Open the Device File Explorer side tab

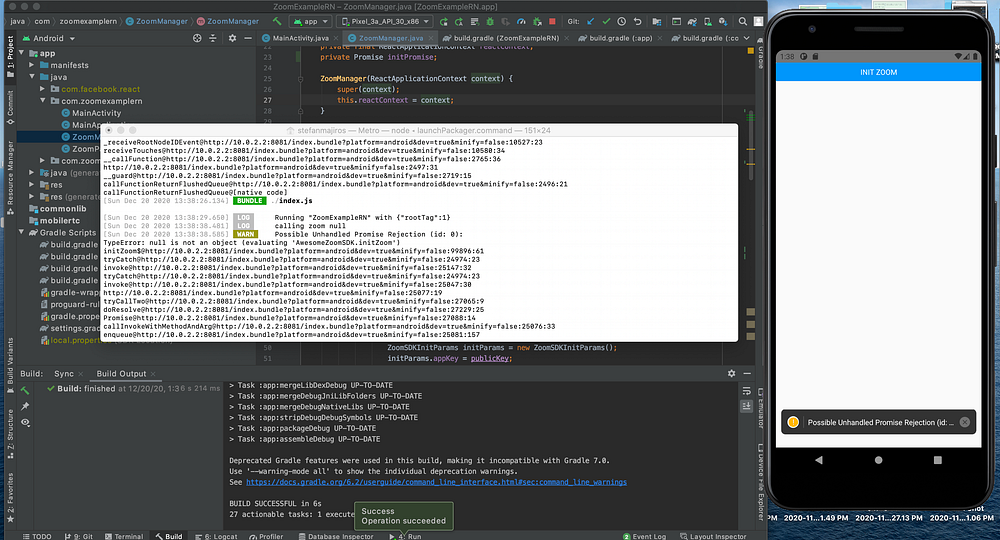[x=761, y=482]
